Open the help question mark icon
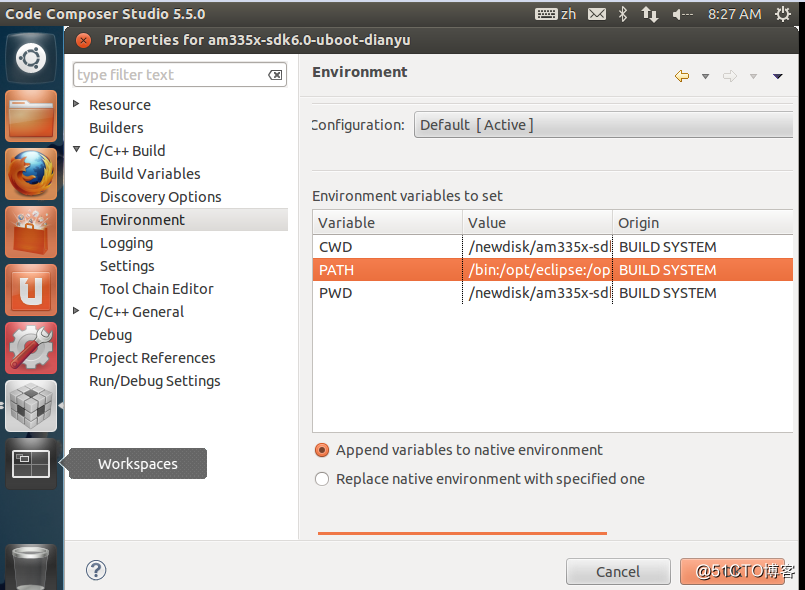Viewport: 805px width, 590px height. pyautogui.click(x=96, y=570)
